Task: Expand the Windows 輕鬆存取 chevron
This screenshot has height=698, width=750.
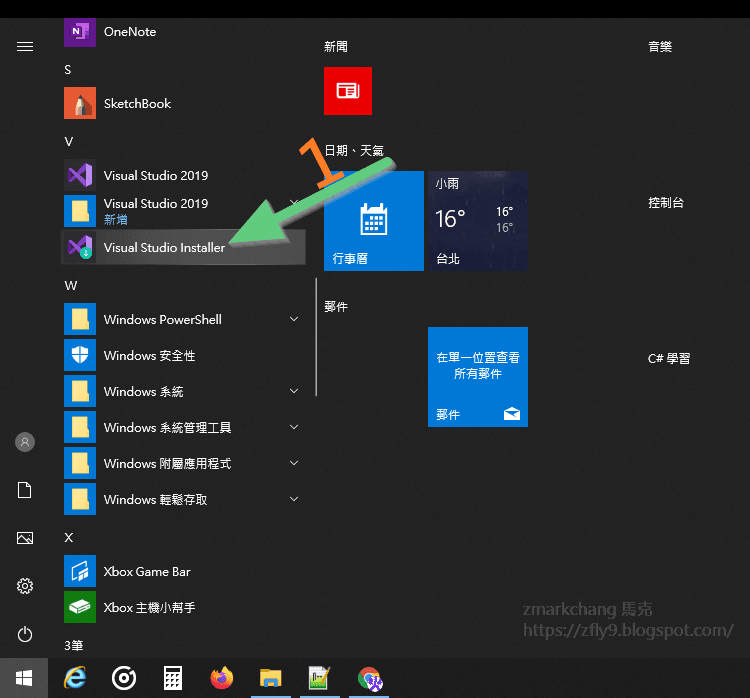Action: [294, 499]
